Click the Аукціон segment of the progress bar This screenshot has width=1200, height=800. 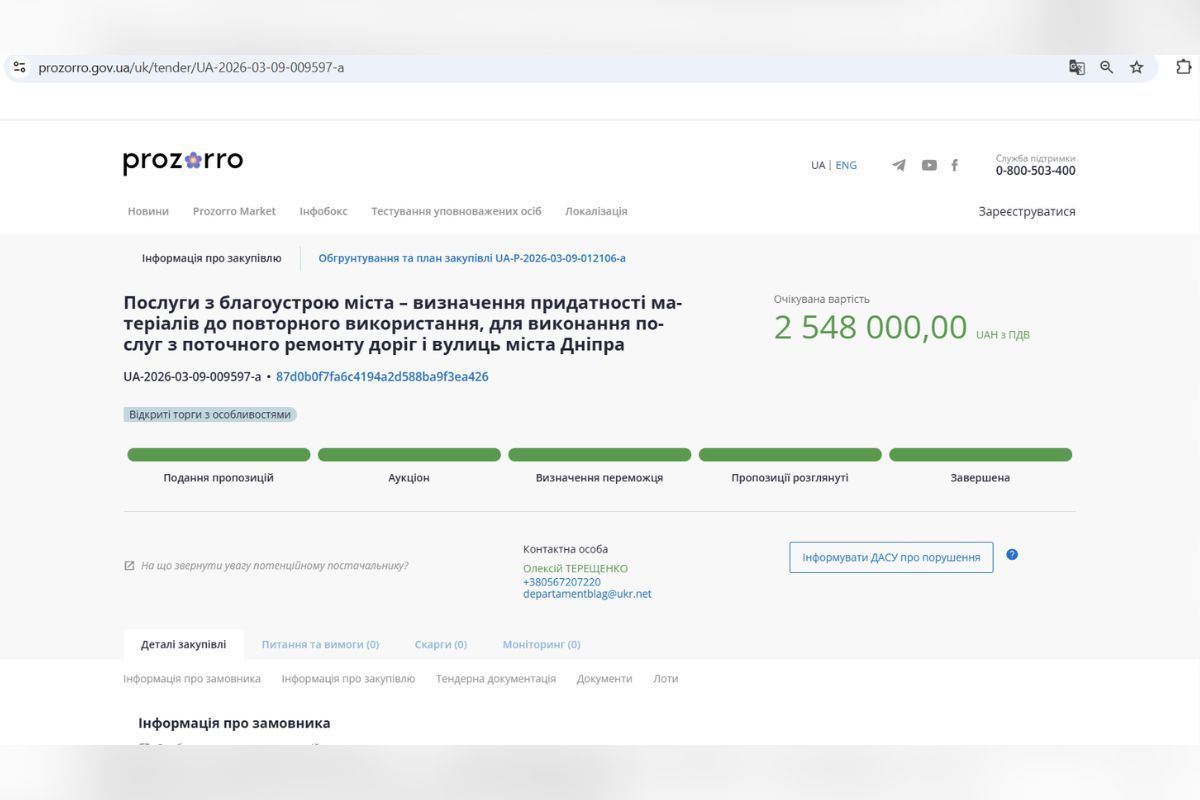409,454
